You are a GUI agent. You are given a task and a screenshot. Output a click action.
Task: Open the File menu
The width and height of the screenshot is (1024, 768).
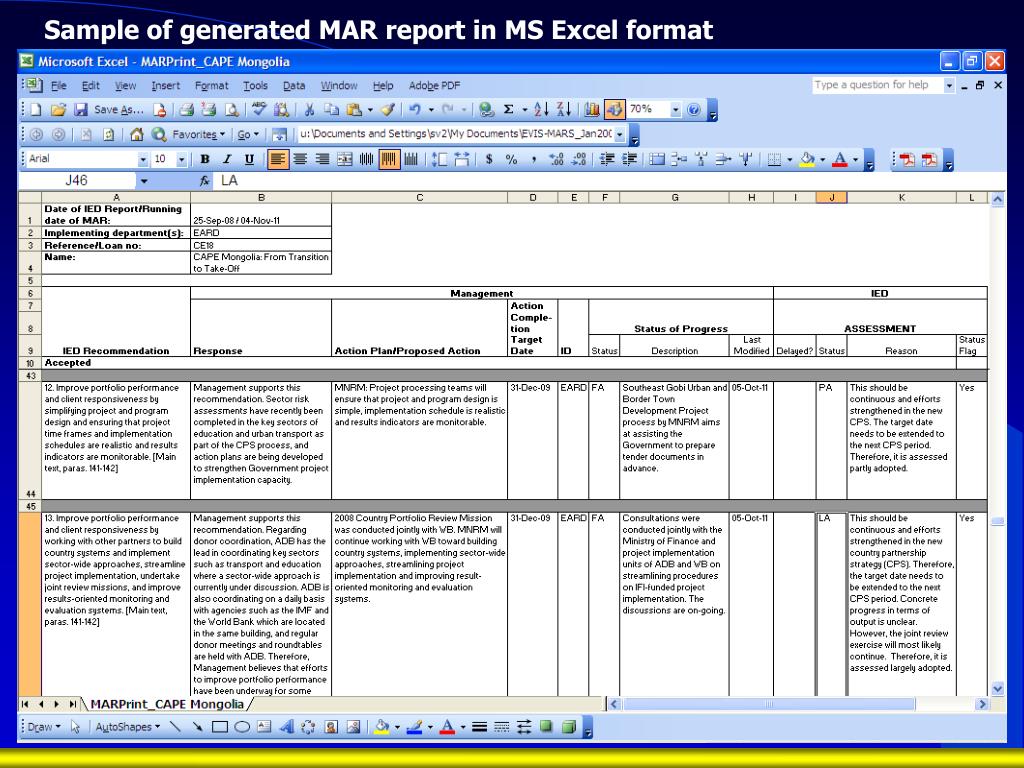pyautogui.click(x=59, y=86)
